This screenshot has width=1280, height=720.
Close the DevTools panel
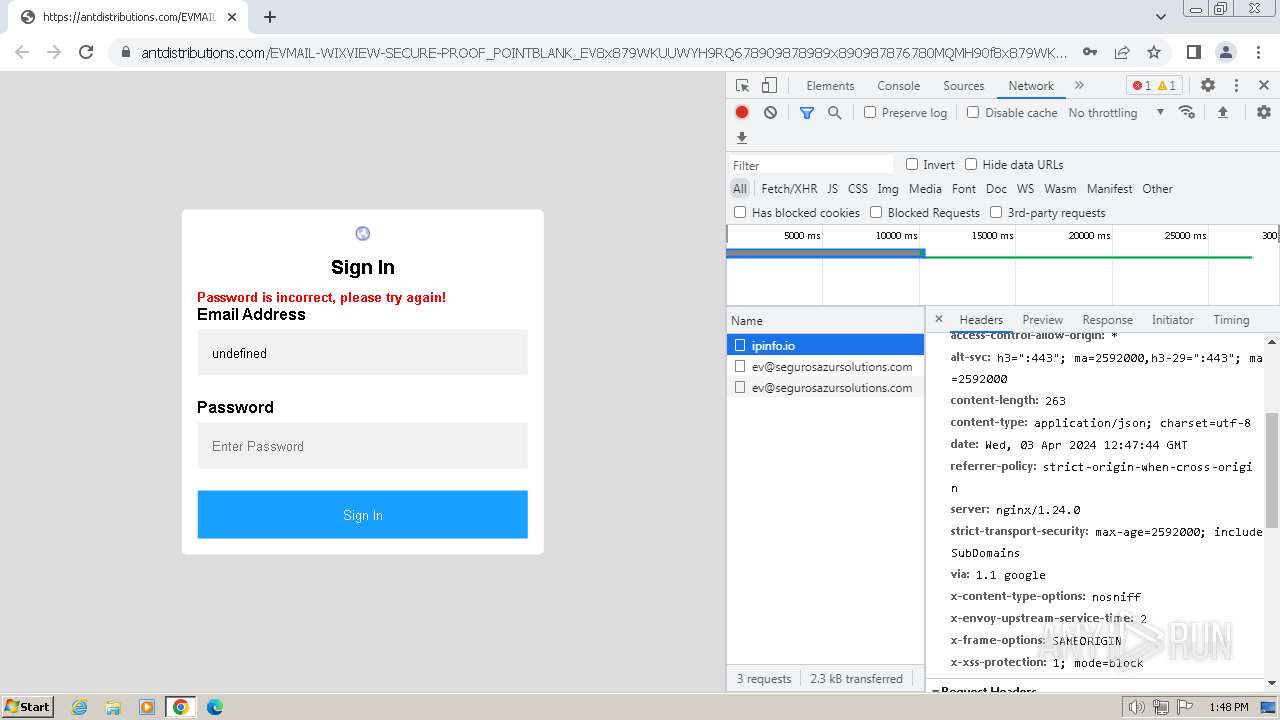[x=1264, y=86]
